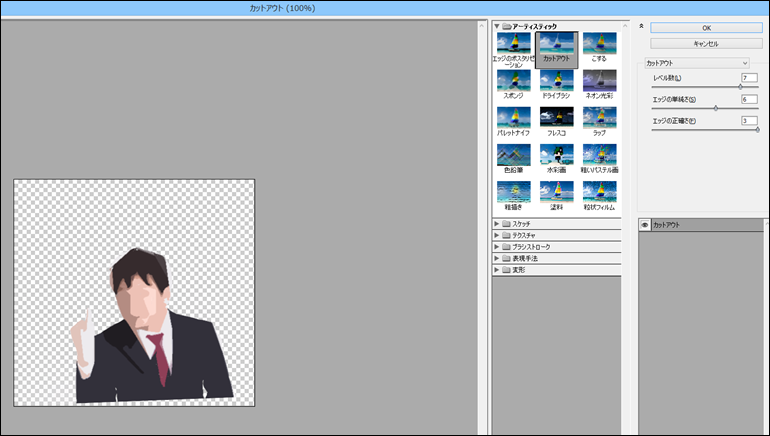
Task: Apply the スポンジ filter thumbnail
Action: (x=513, y=81)
